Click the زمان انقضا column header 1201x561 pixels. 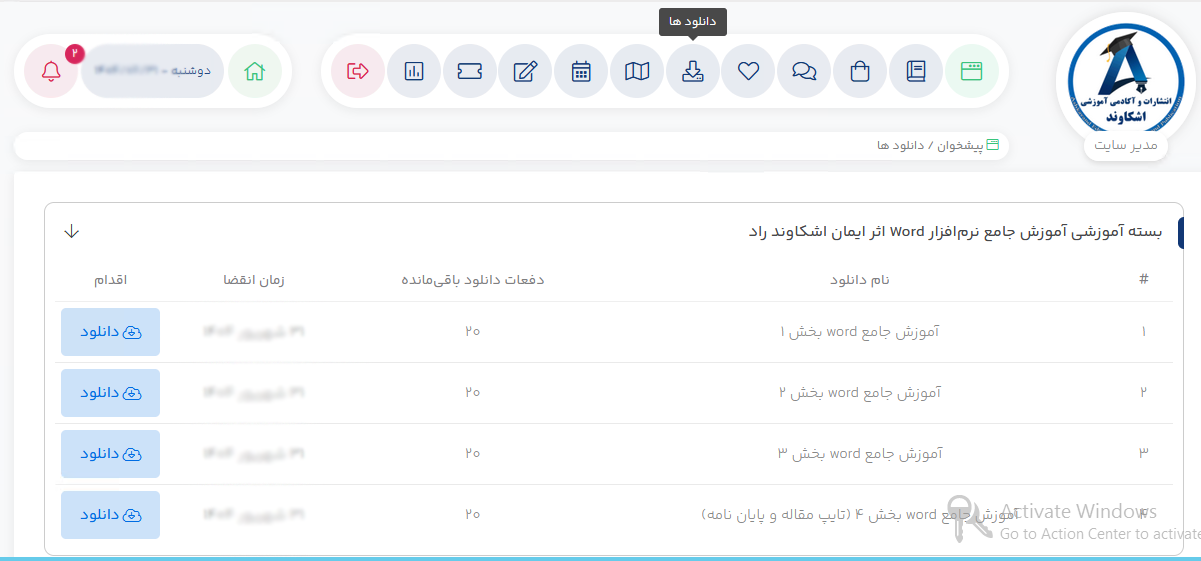254,280
